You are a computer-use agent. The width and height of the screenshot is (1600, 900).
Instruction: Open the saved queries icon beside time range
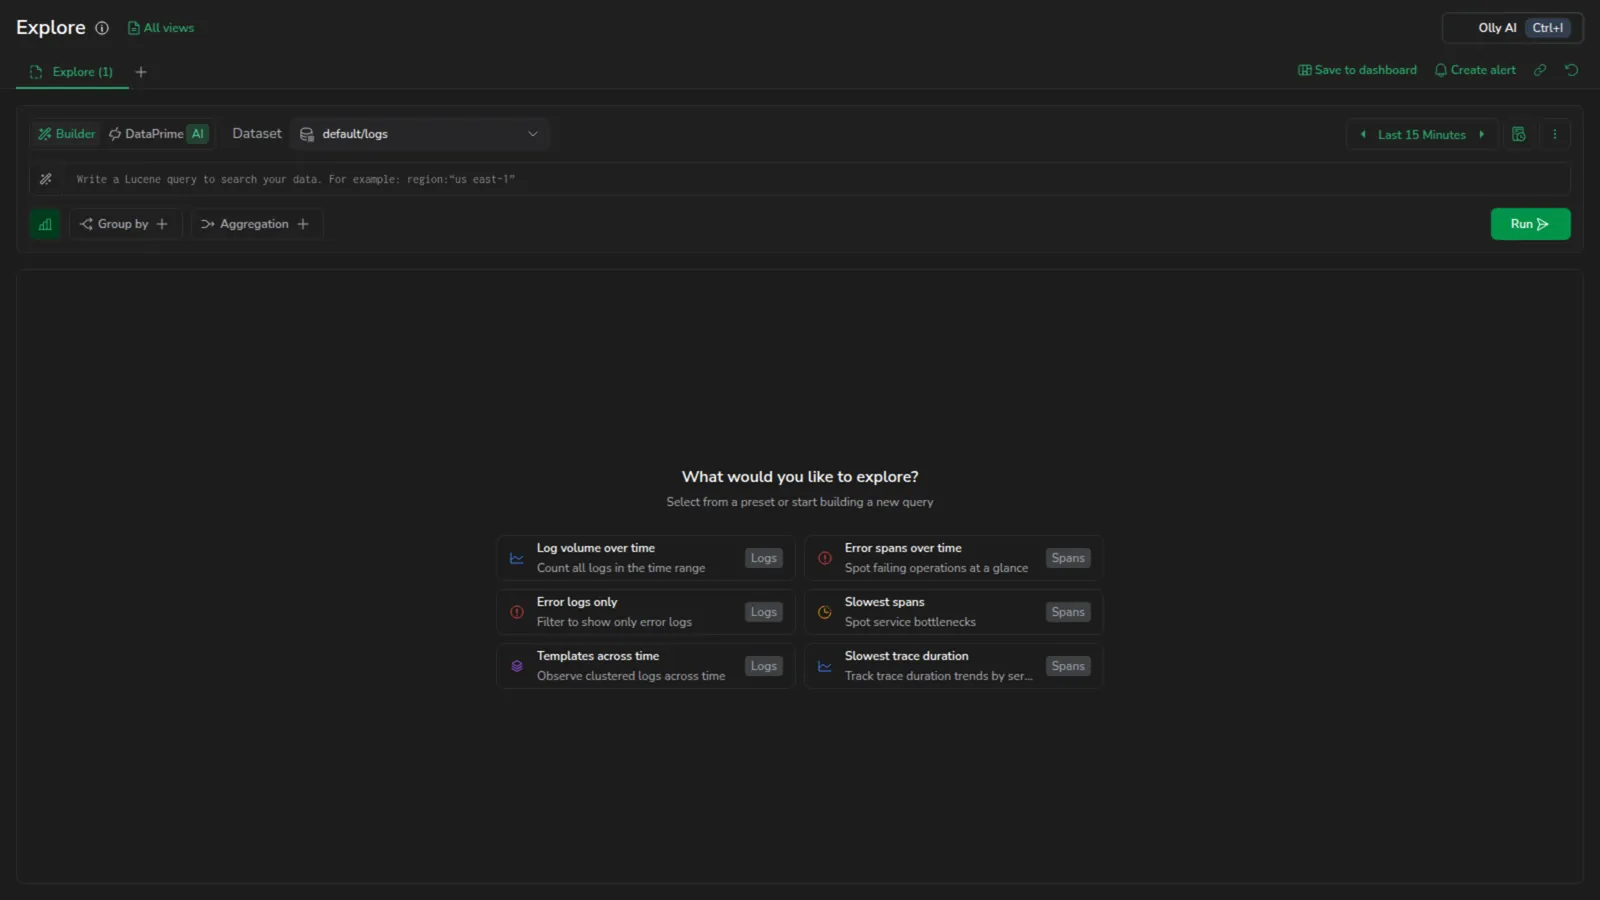point(1518,134)
